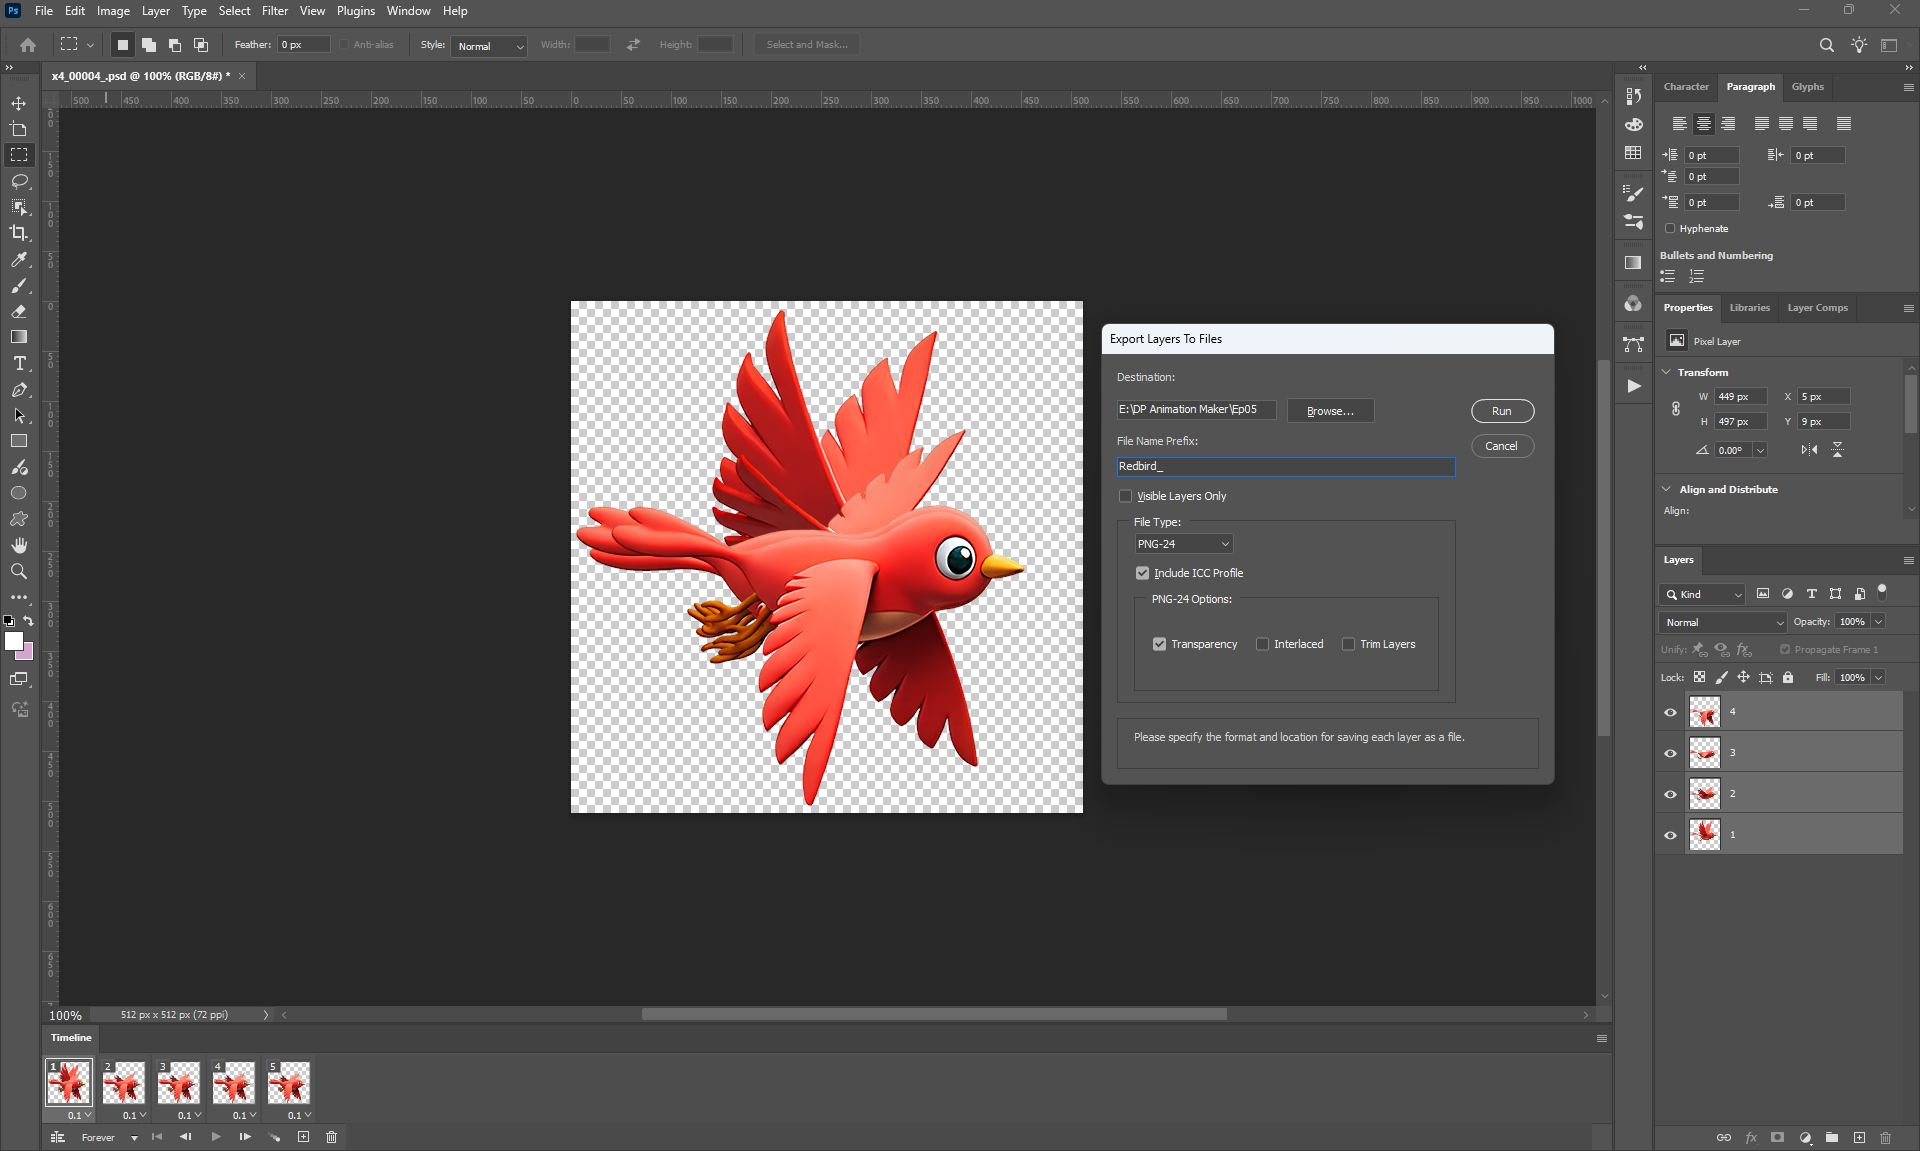Play the timeline animation
The height and width of the screenshot is (1151, 1920).
[x=216, y=1137]
